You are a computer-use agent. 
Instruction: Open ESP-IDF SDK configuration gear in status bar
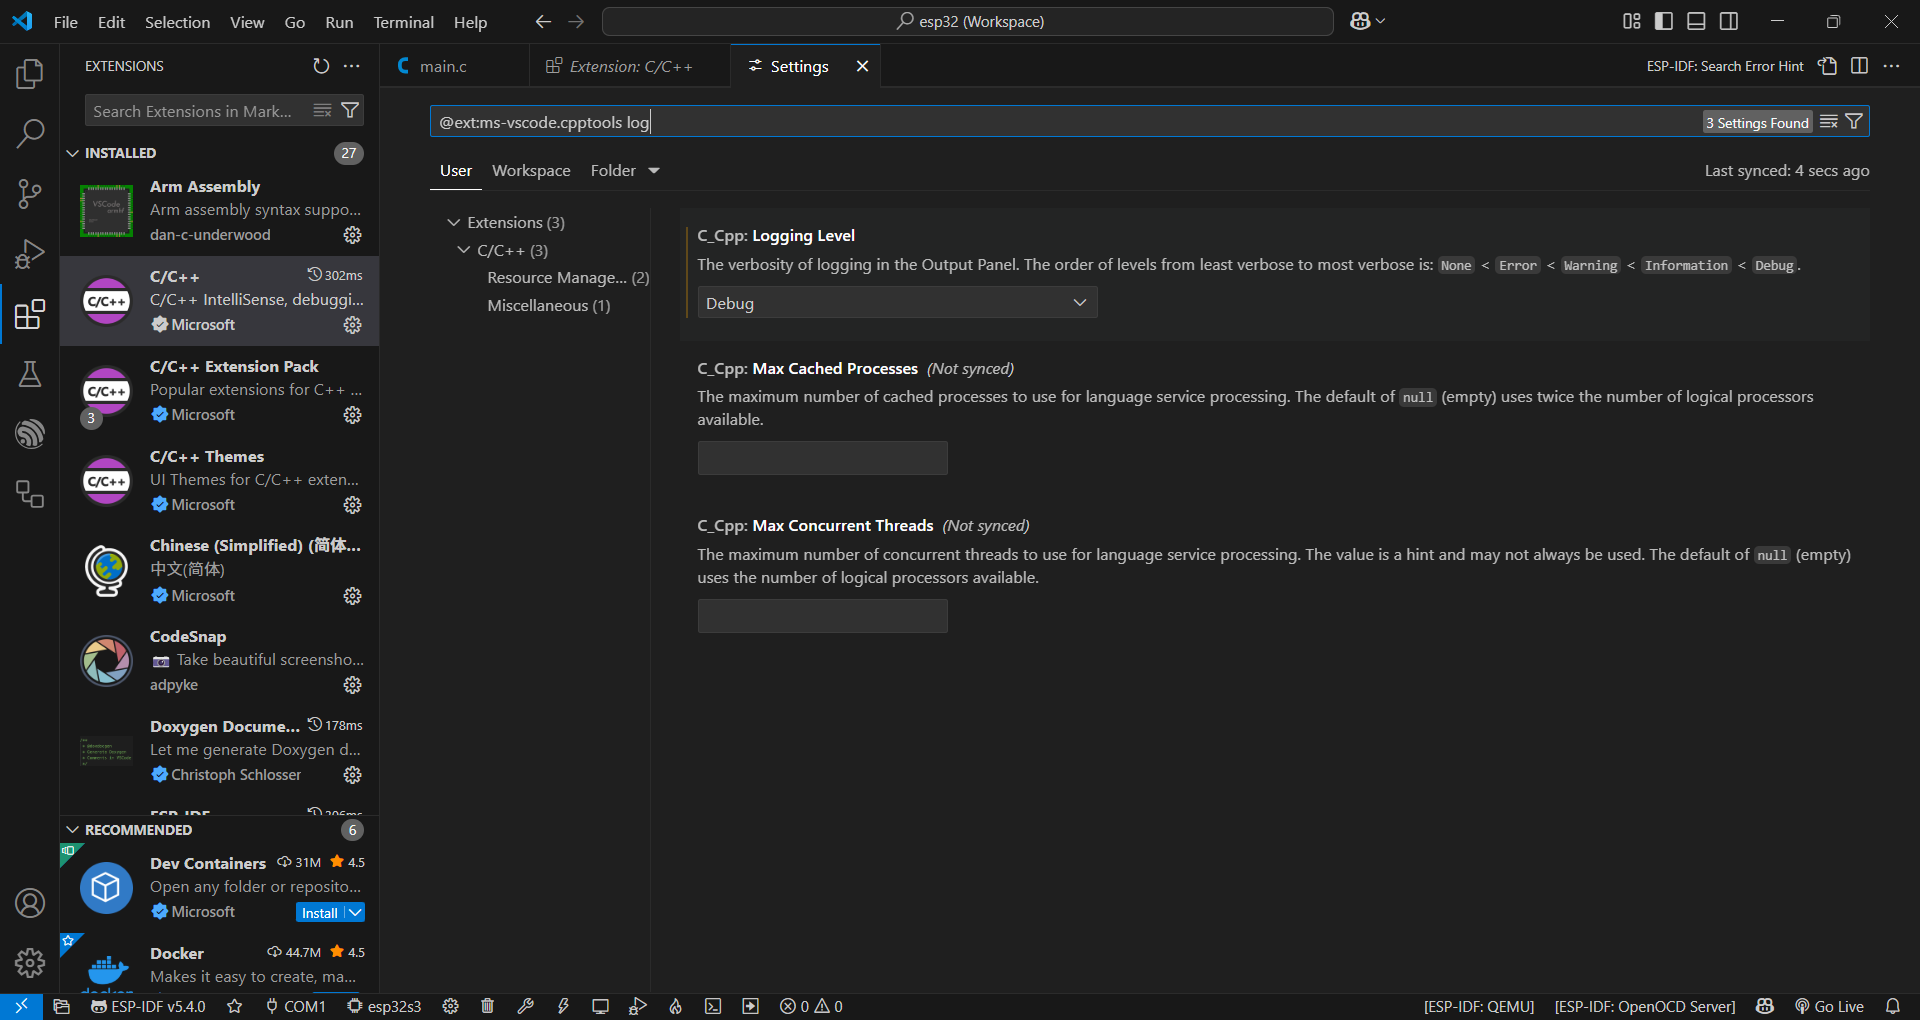[450, 1006]
